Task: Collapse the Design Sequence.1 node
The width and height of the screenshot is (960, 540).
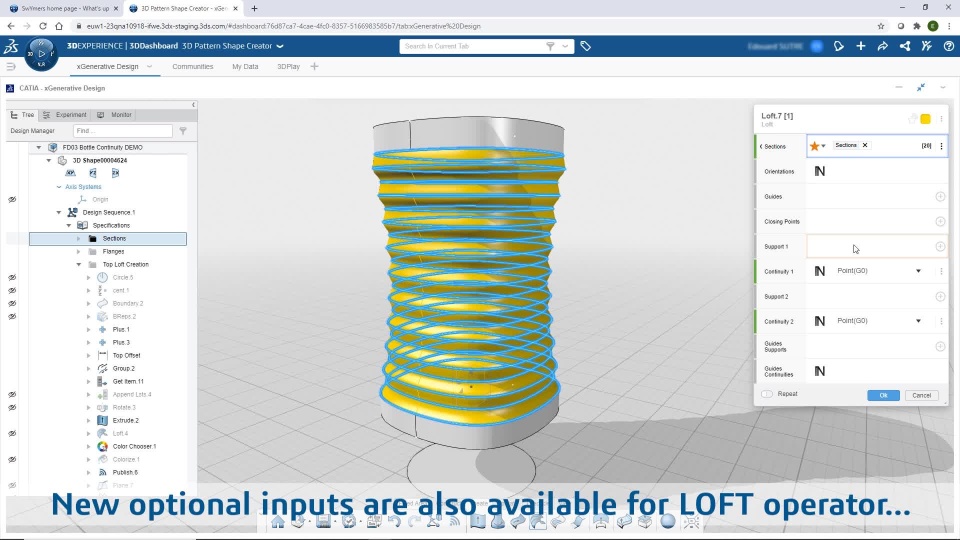Action: 59,212
